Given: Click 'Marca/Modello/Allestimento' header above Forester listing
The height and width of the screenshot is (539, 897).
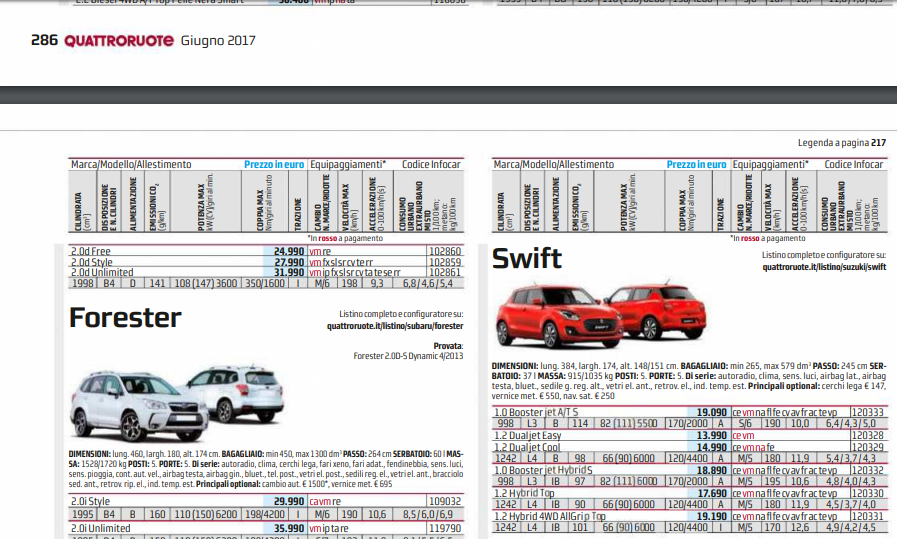Looking at the screenshot, I should click(x=131, y=164).
